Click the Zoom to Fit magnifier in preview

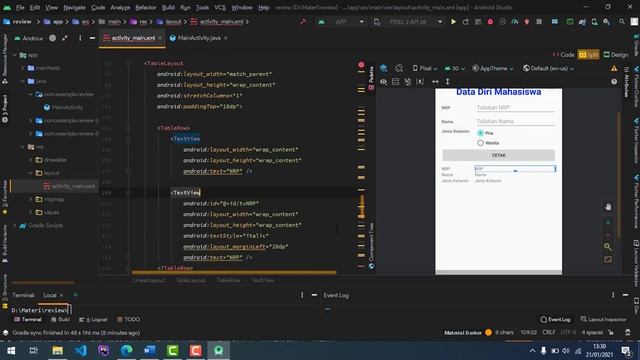[608, 247]
